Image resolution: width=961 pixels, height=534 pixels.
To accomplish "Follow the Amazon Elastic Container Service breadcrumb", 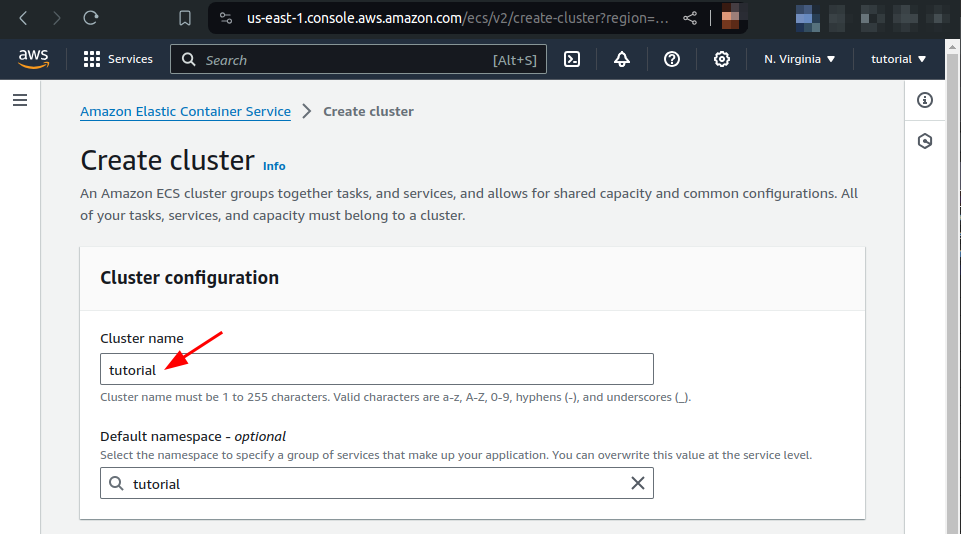I will (185, 112).
